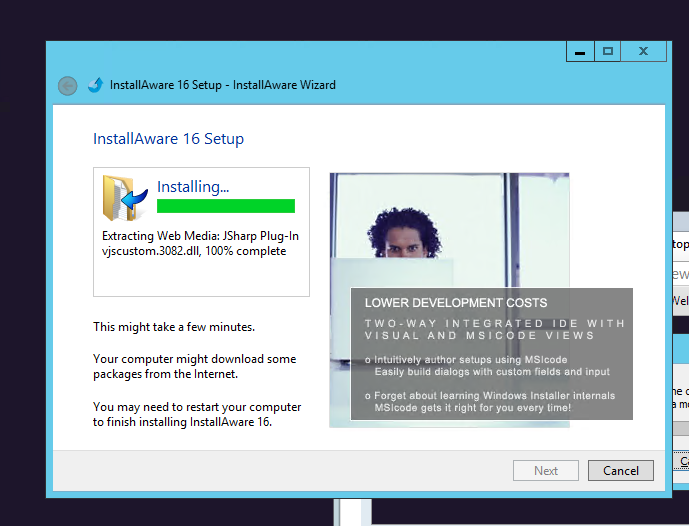The width and height of the screenshot is (689, 526).
Task: Click the Cancel button
Action: pyautogui.click(x=620, y=471)
